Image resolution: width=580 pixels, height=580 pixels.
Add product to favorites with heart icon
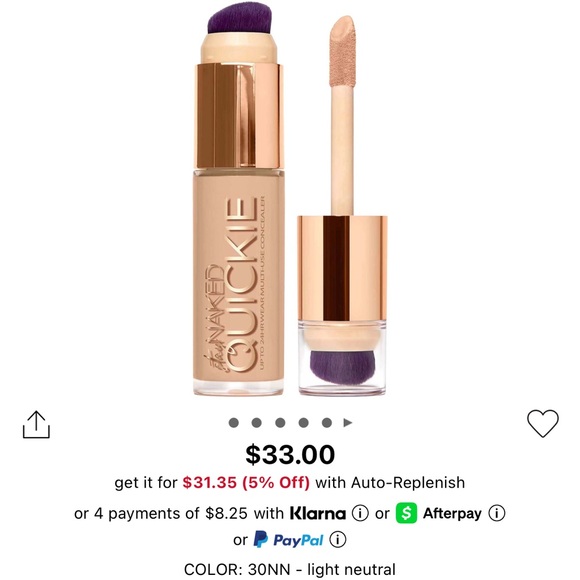click(543, 424)
